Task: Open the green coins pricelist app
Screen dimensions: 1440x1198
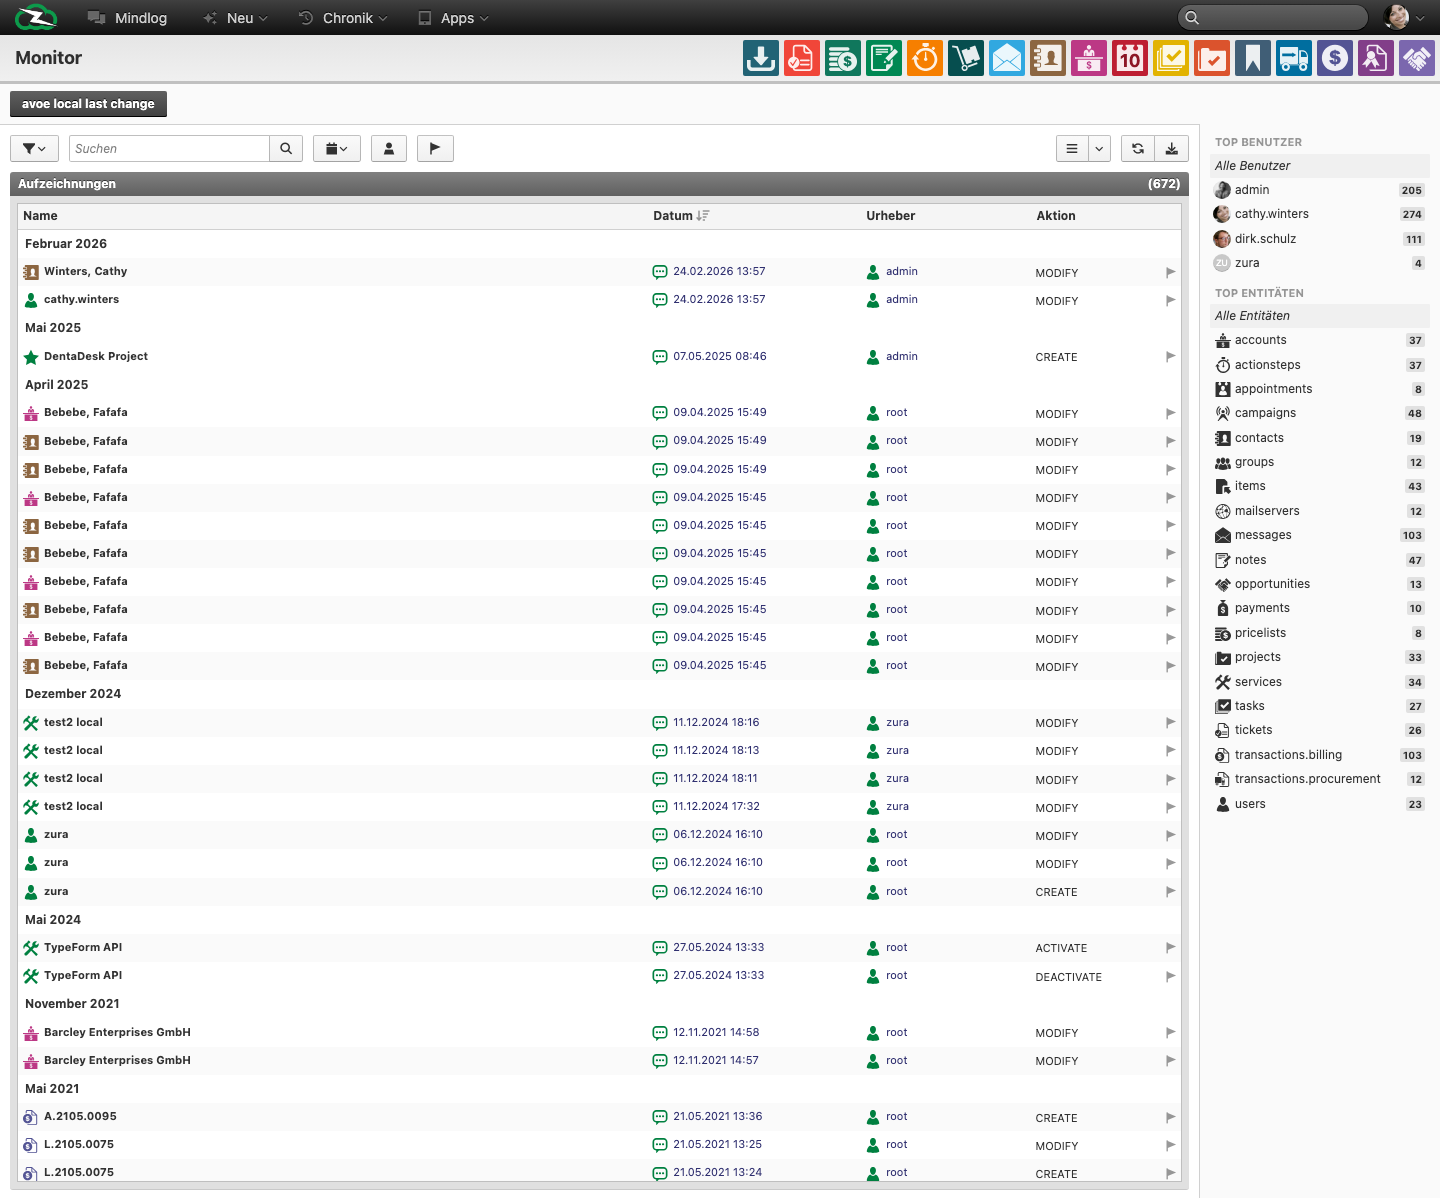Action: pos(843,58)
